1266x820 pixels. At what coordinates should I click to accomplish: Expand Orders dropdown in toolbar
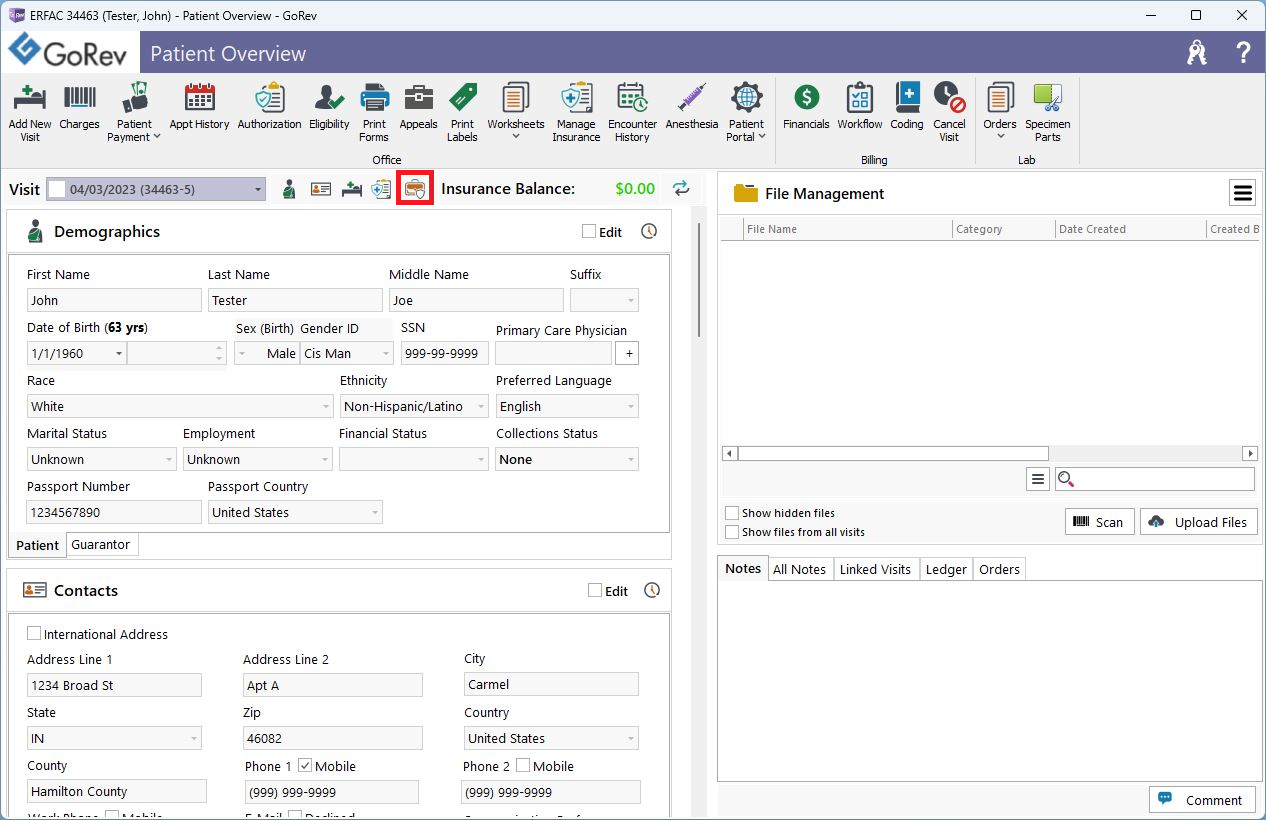tap(1000, 138)
